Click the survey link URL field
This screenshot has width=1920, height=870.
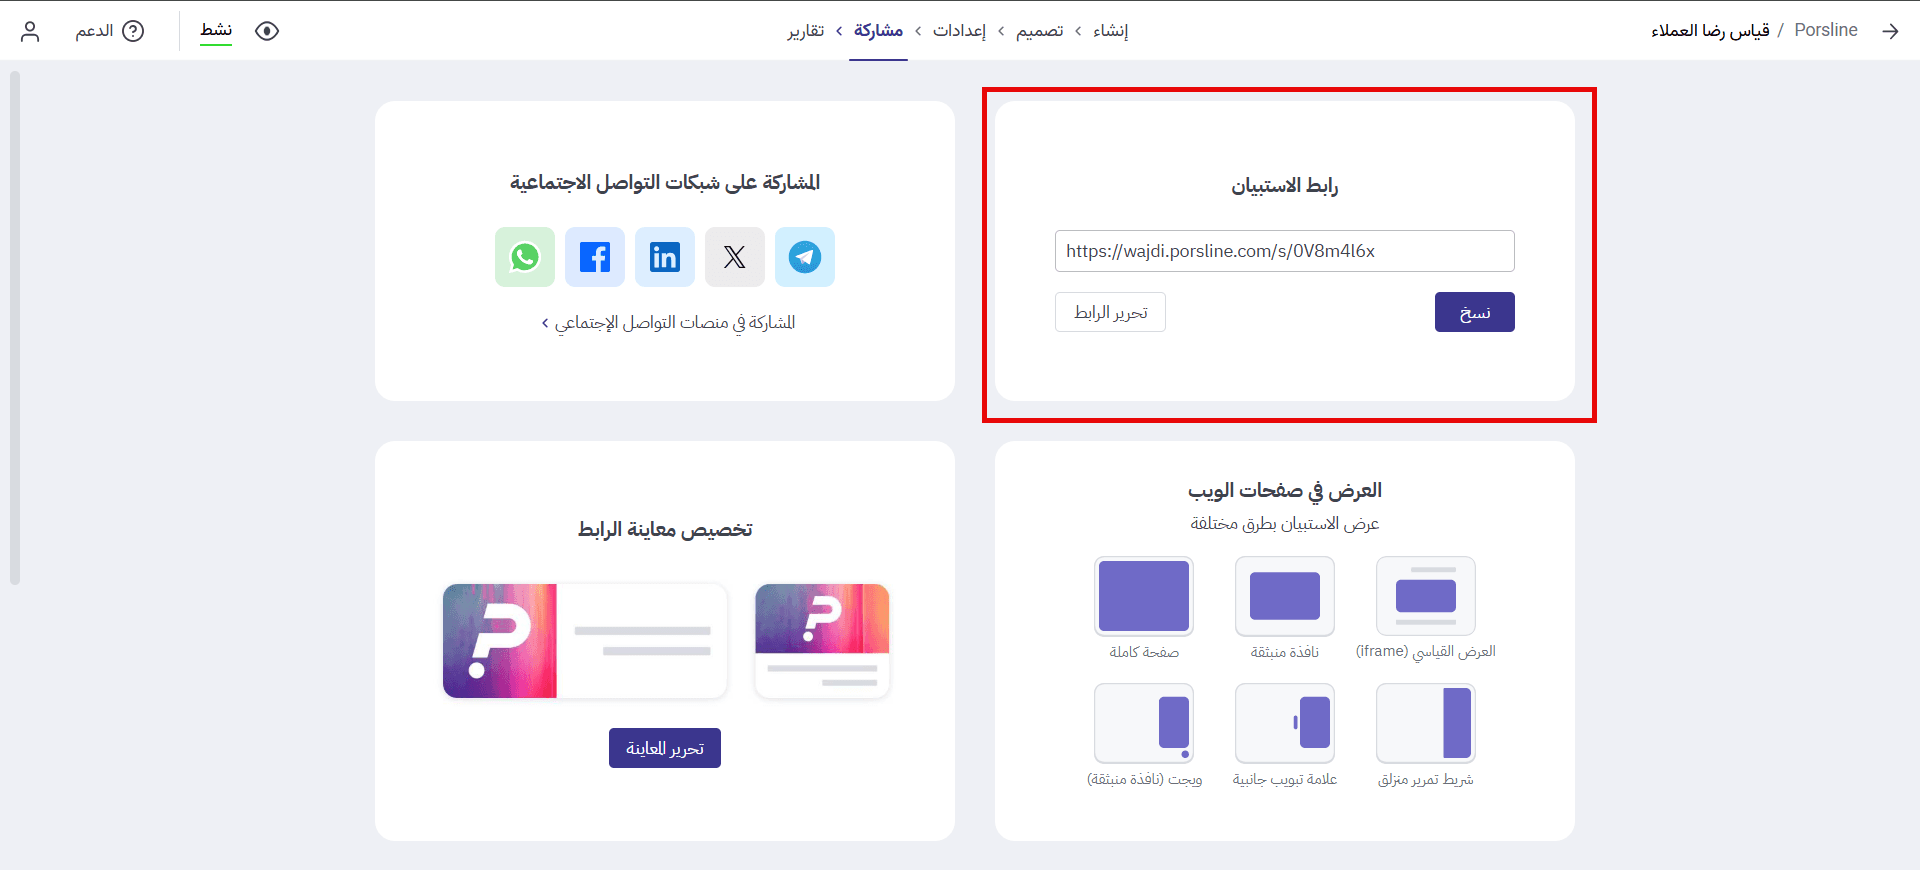pos(1285,251)
